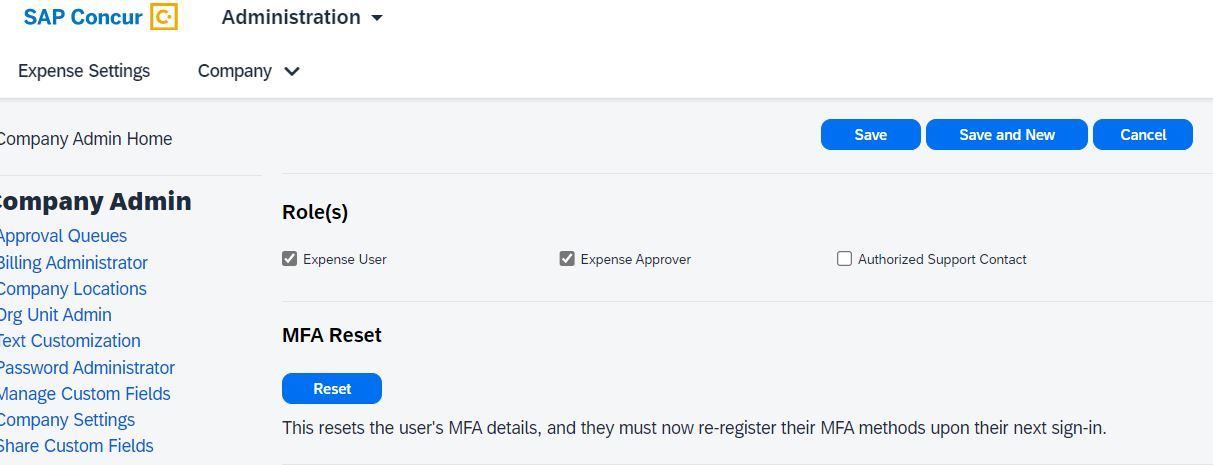Screen dimensions: 1213x465
Task: Uncheck the Expense User role
Action: 290,259
